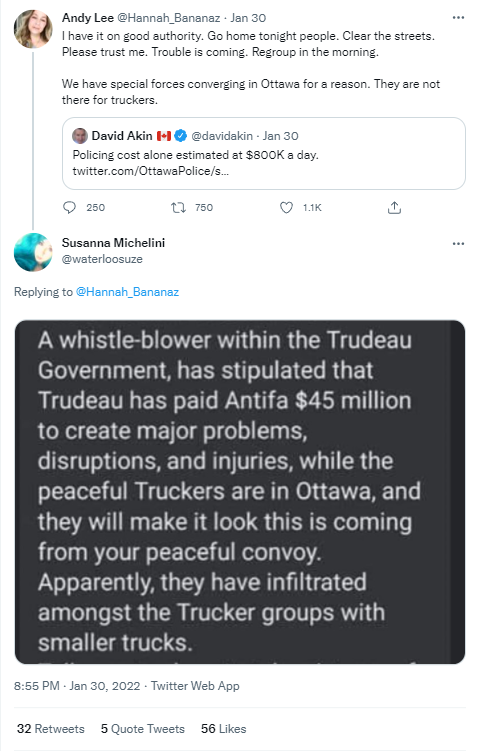View Andy Lee's profile picture
Viewport: 479px width, 751px height.
(x=33, y=29)
